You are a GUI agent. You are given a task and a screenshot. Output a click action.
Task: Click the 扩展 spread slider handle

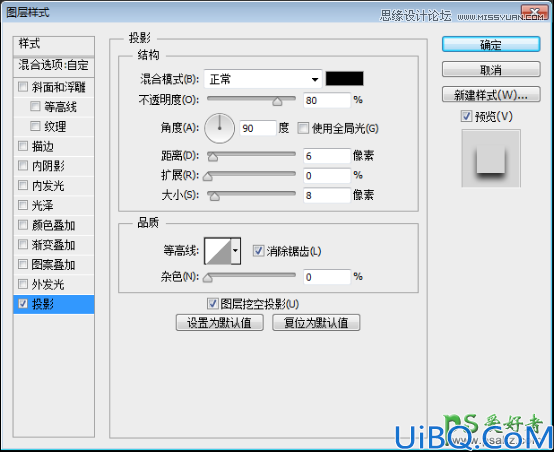pyautogui.click(x=208, y=176)
